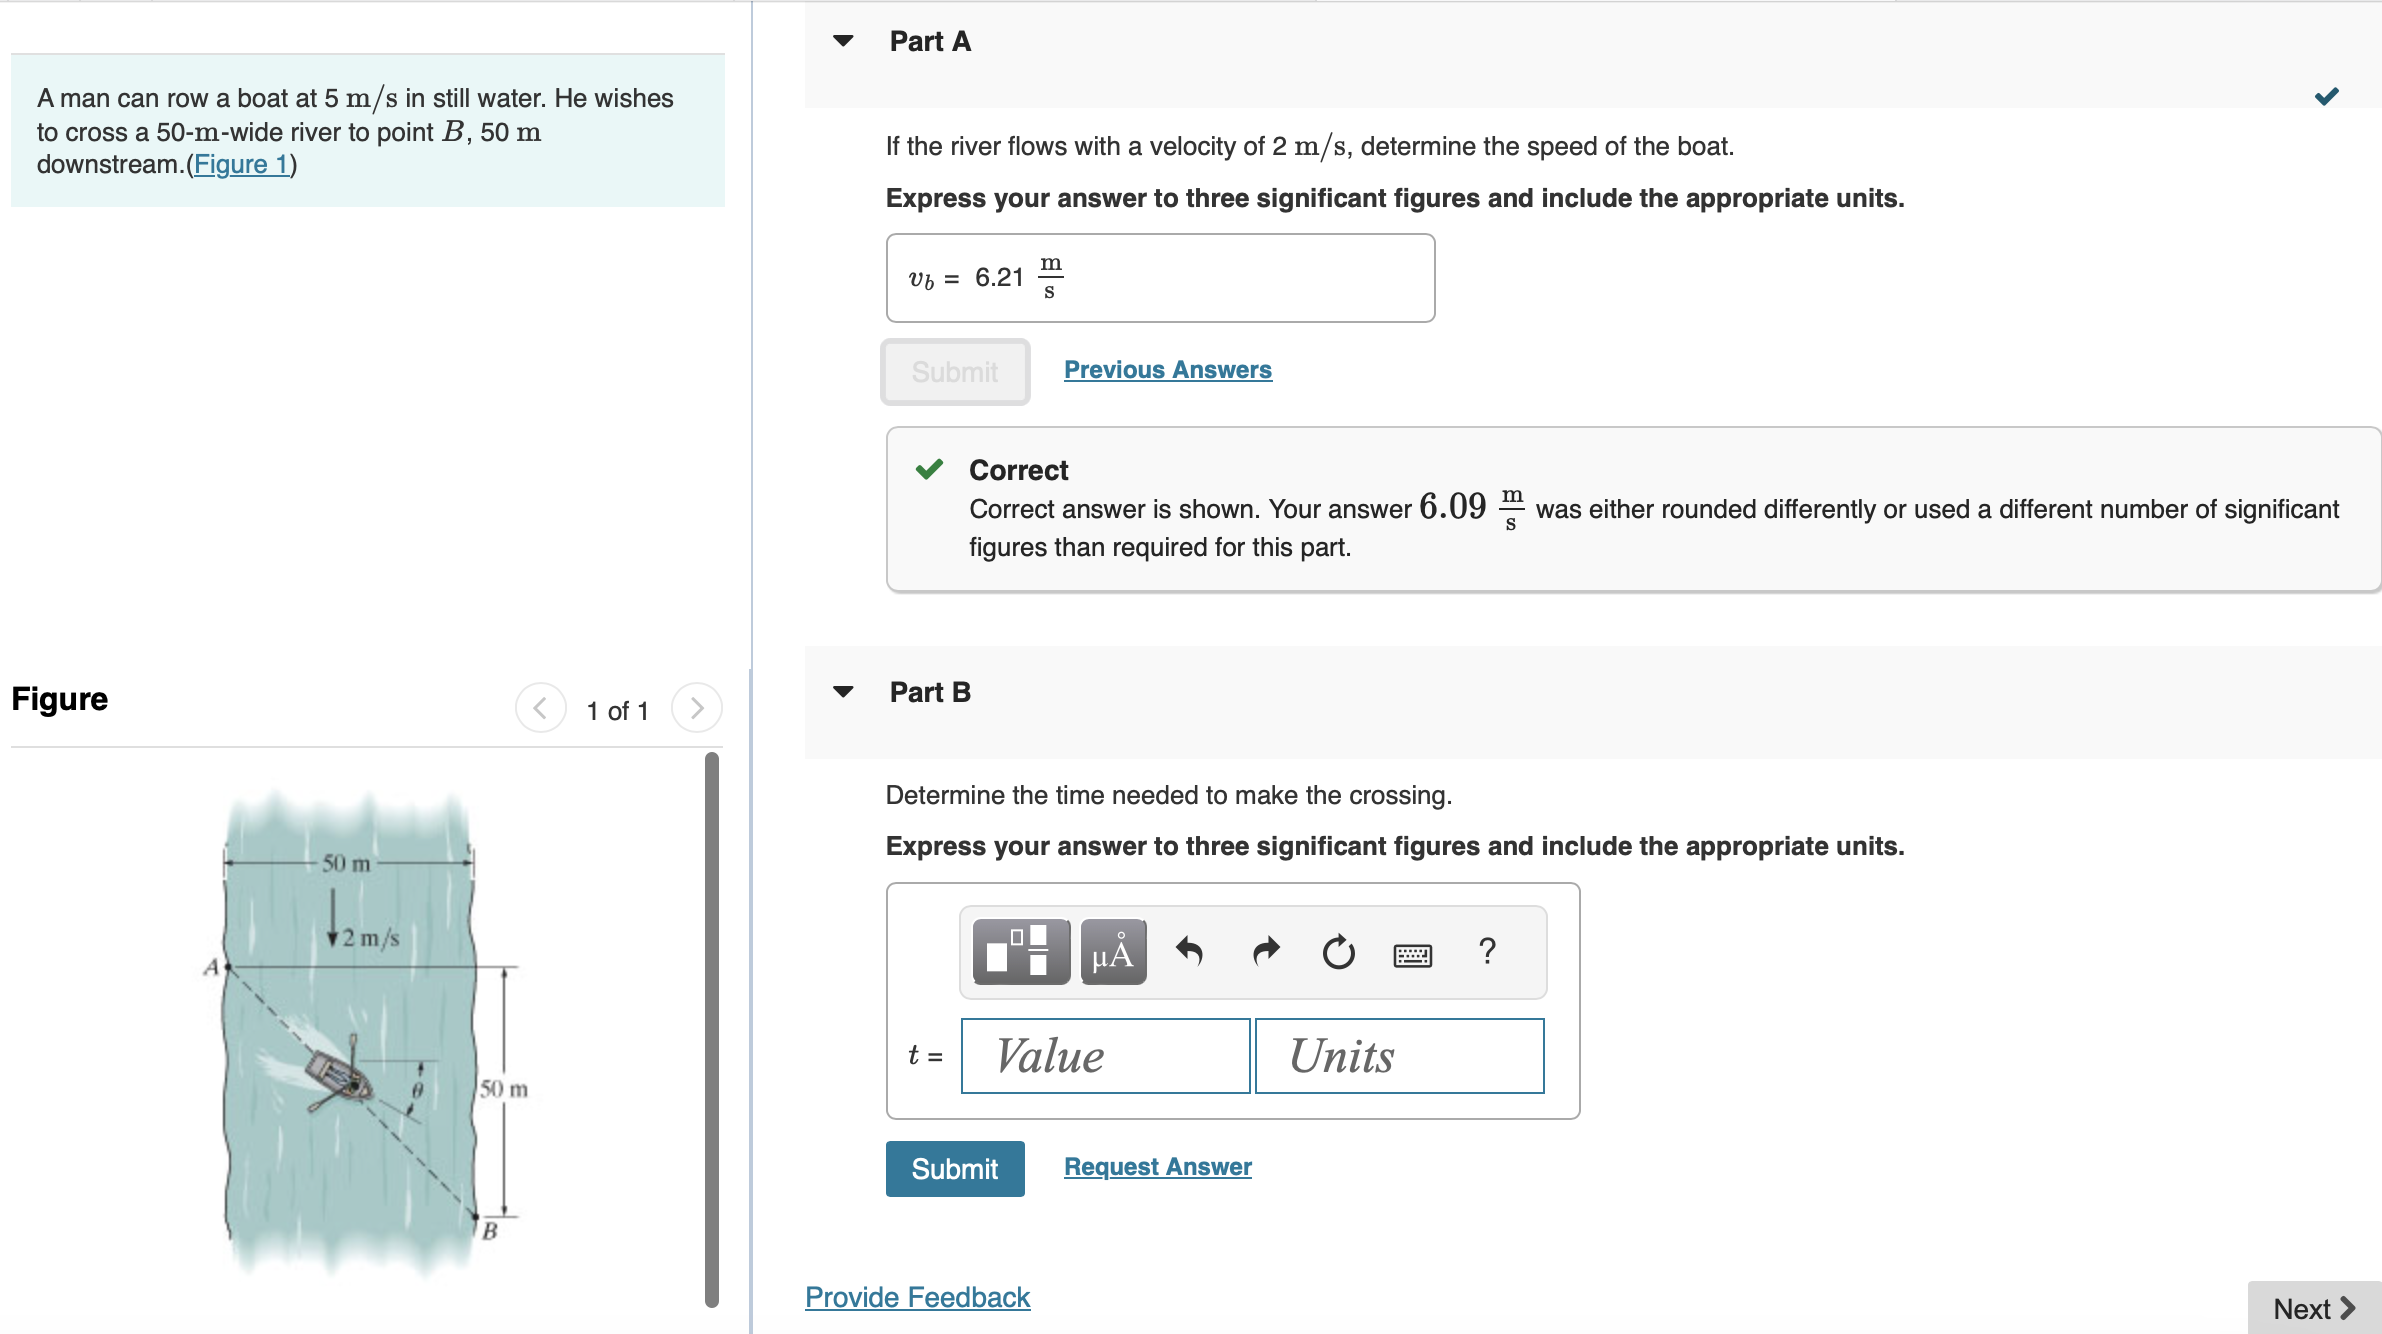Undo last change in equation editor
The height and width of the screenshot is (1334, 2382).
tap(1190, 951)
